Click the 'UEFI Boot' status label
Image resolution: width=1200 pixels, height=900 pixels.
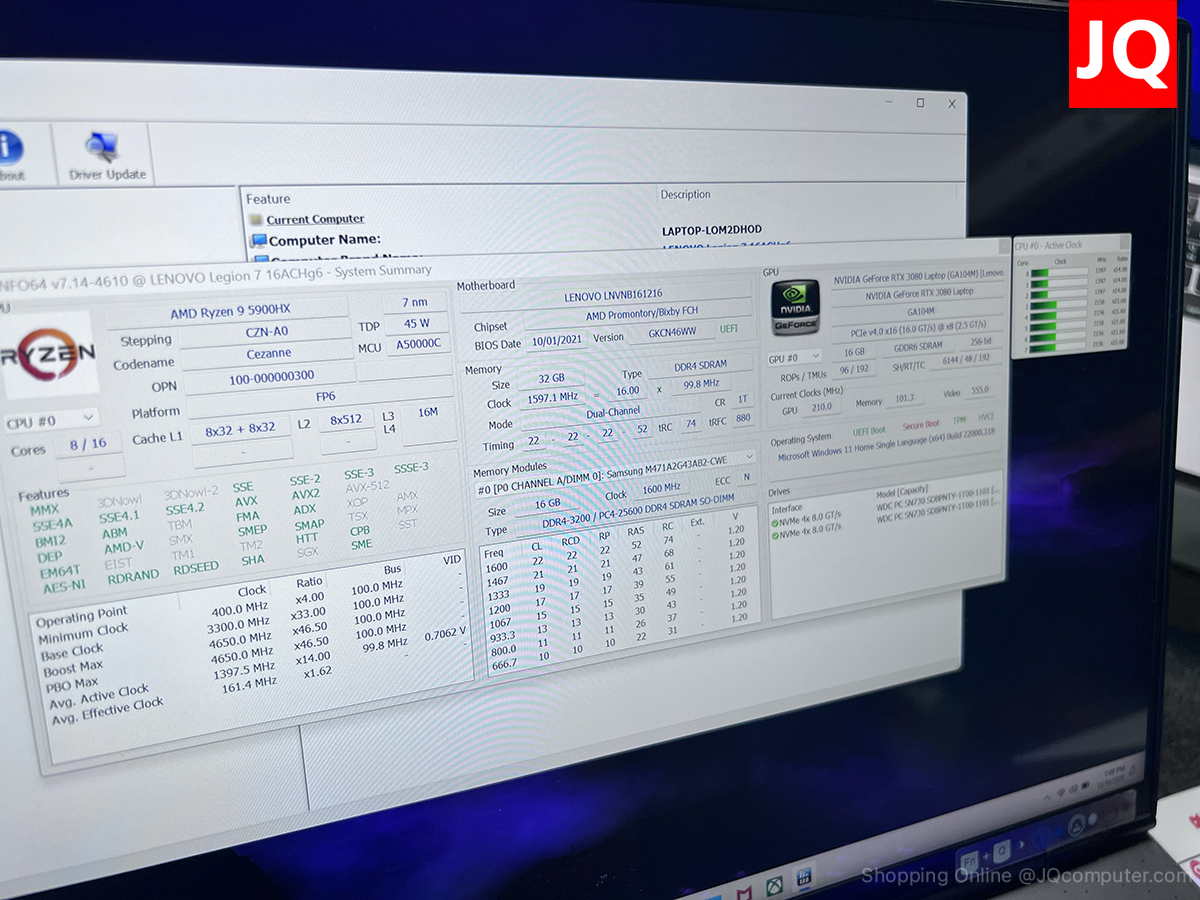coord(869,430)
